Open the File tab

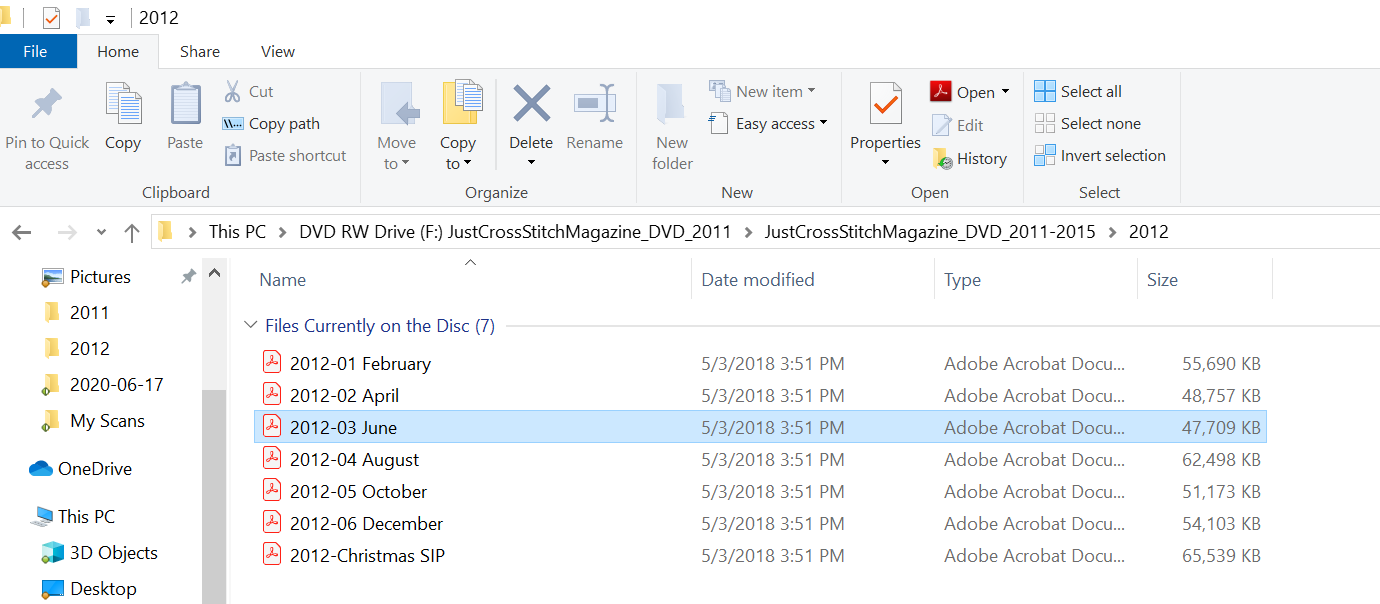(36, 52)
